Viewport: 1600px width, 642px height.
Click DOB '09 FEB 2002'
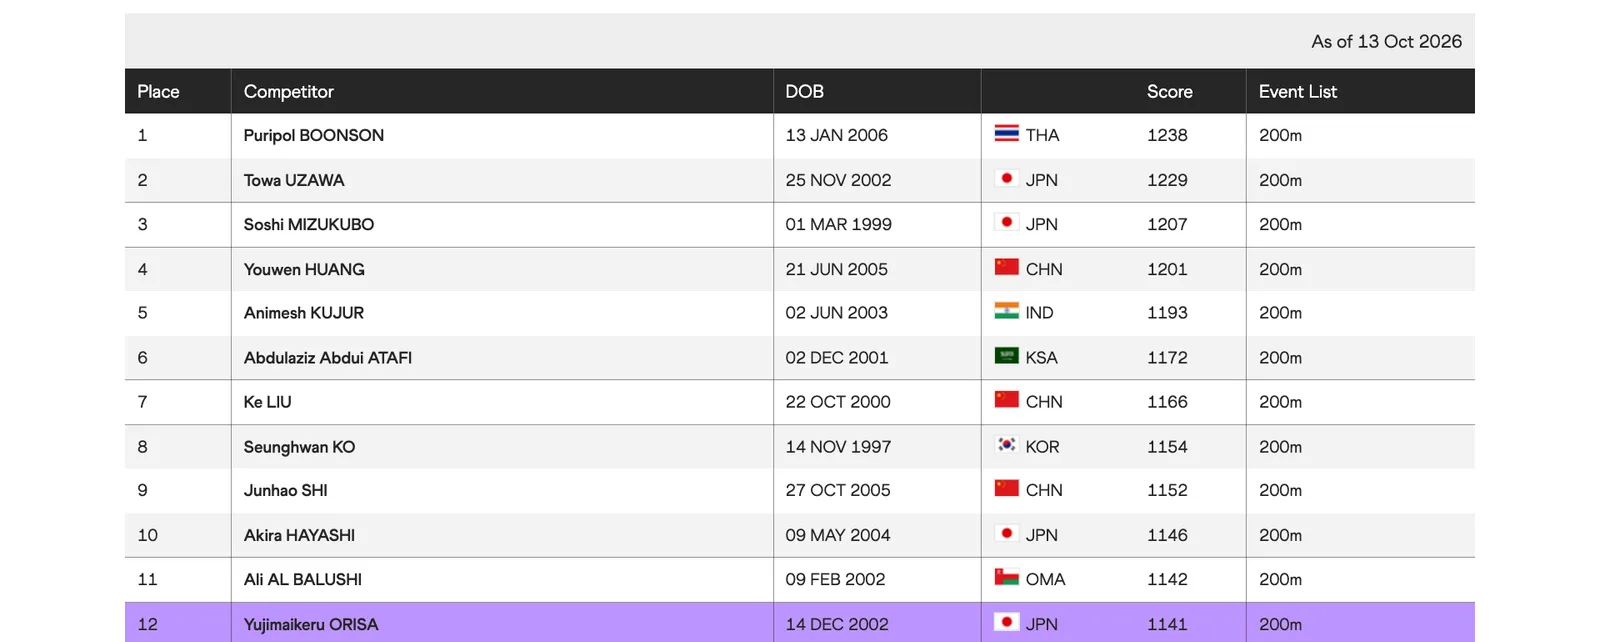pos(836,579)
